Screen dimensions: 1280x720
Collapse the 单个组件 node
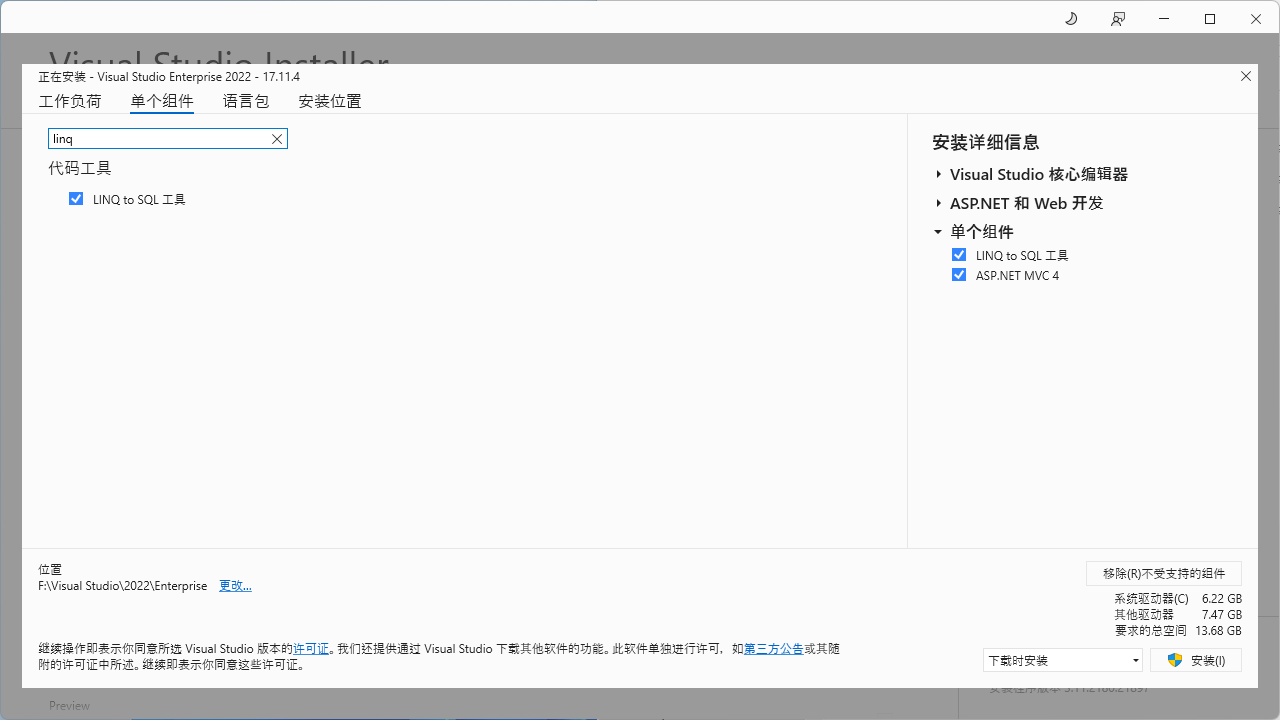(938, 232)
